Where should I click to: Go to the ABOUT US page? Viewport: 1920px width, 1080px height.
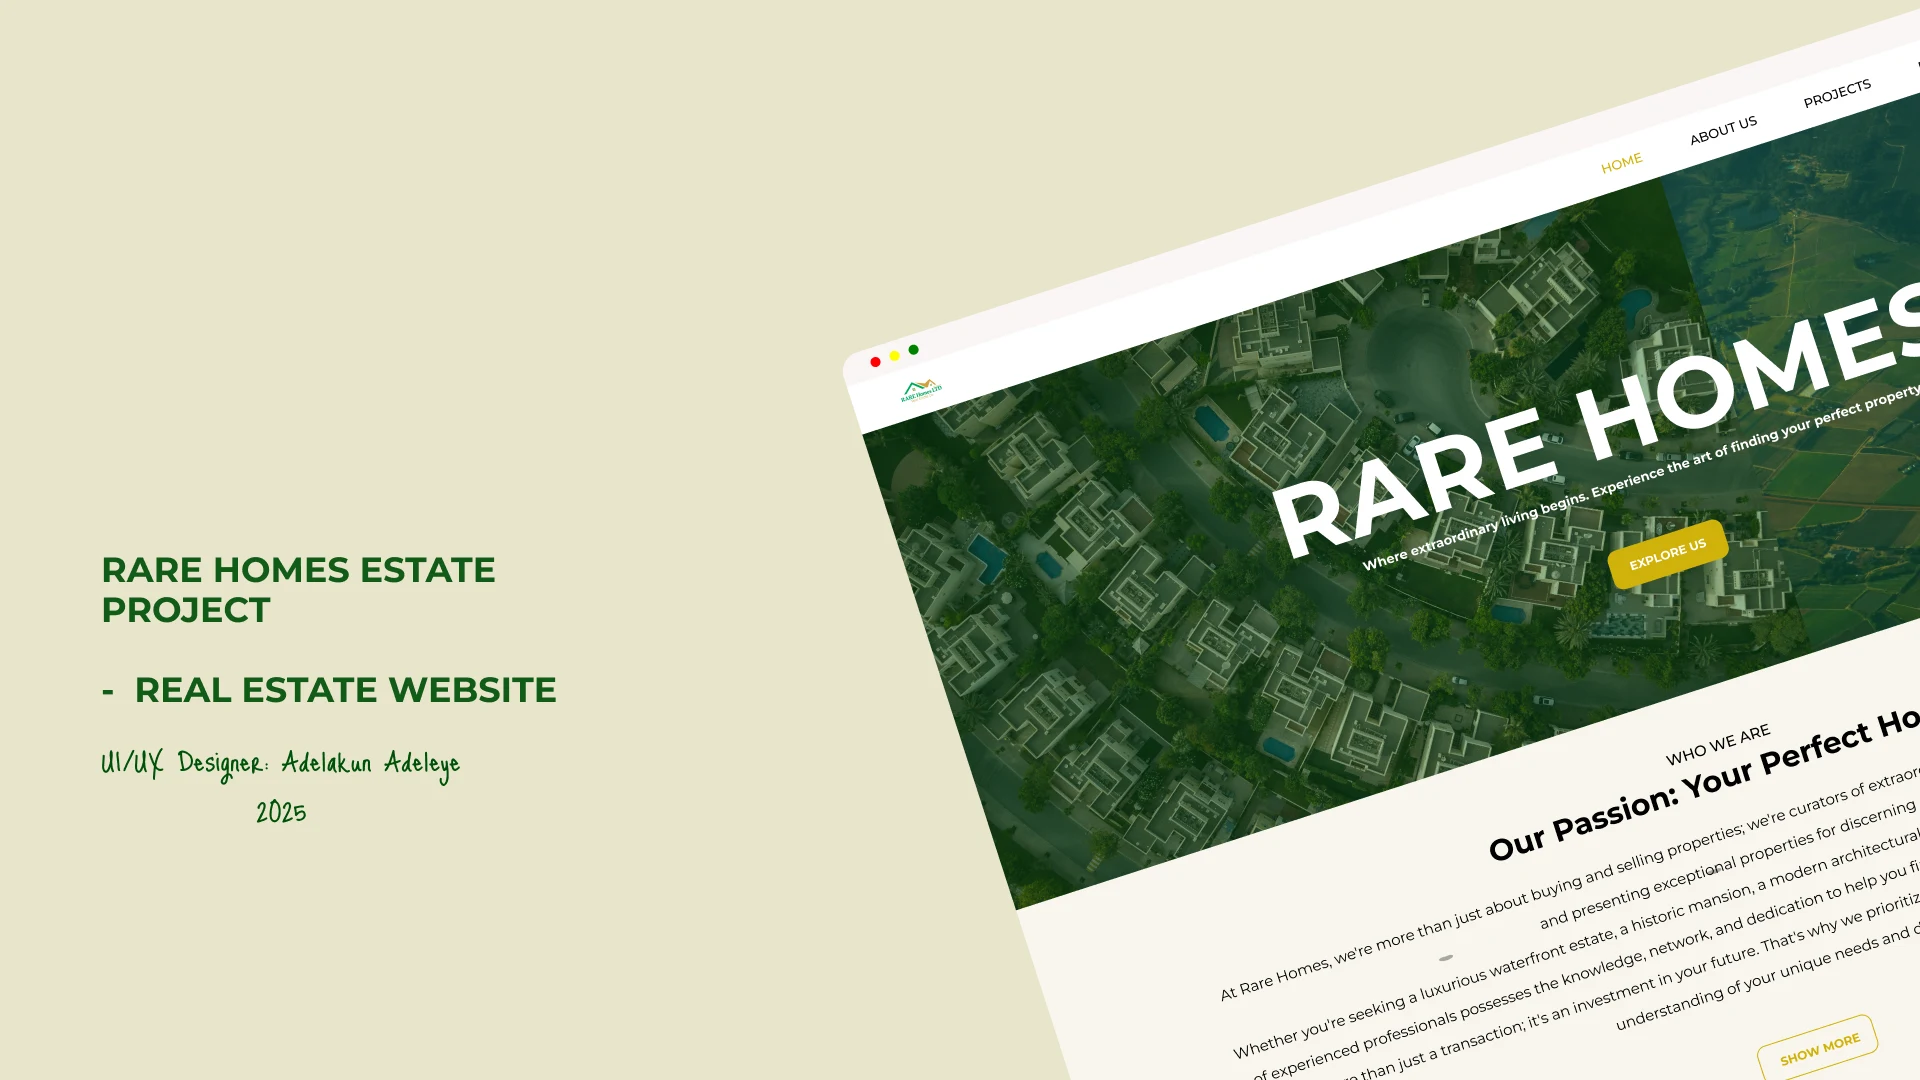[1723, 130]
